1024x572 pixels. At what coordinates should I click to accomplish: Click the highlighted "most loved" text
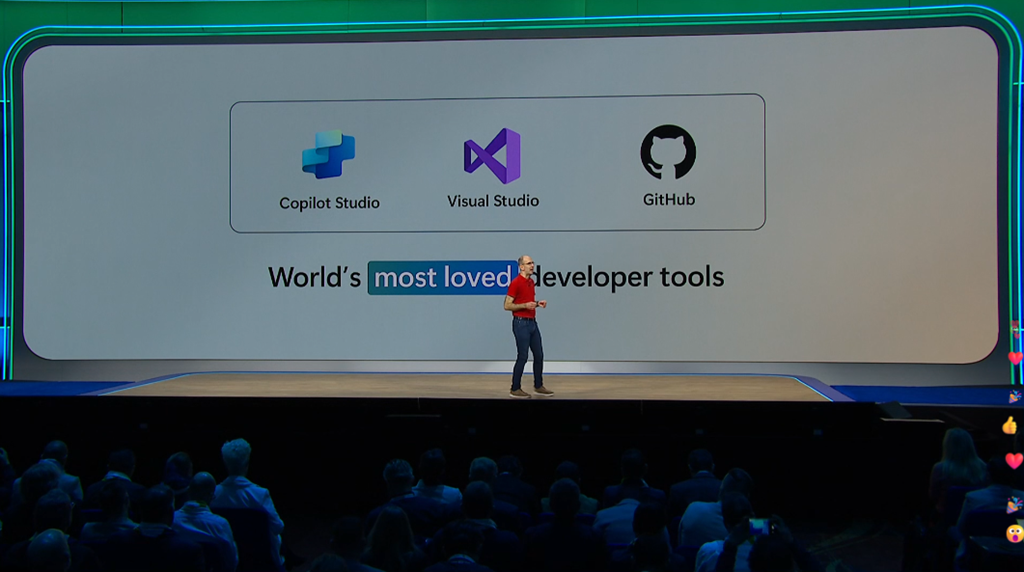coord(442,278)
